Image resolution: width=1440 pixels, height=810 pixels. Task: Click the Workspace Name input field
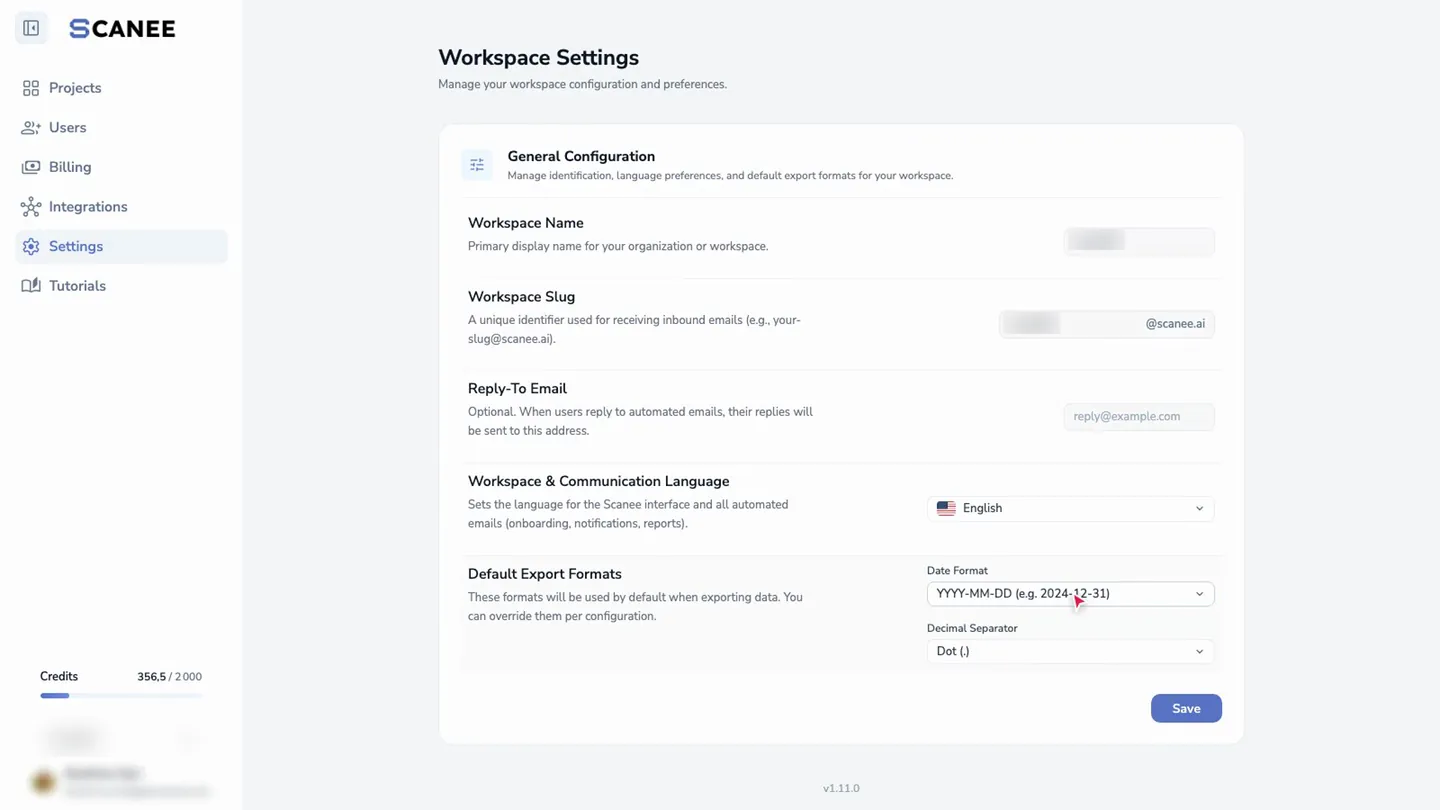(x=1139, y=241)
